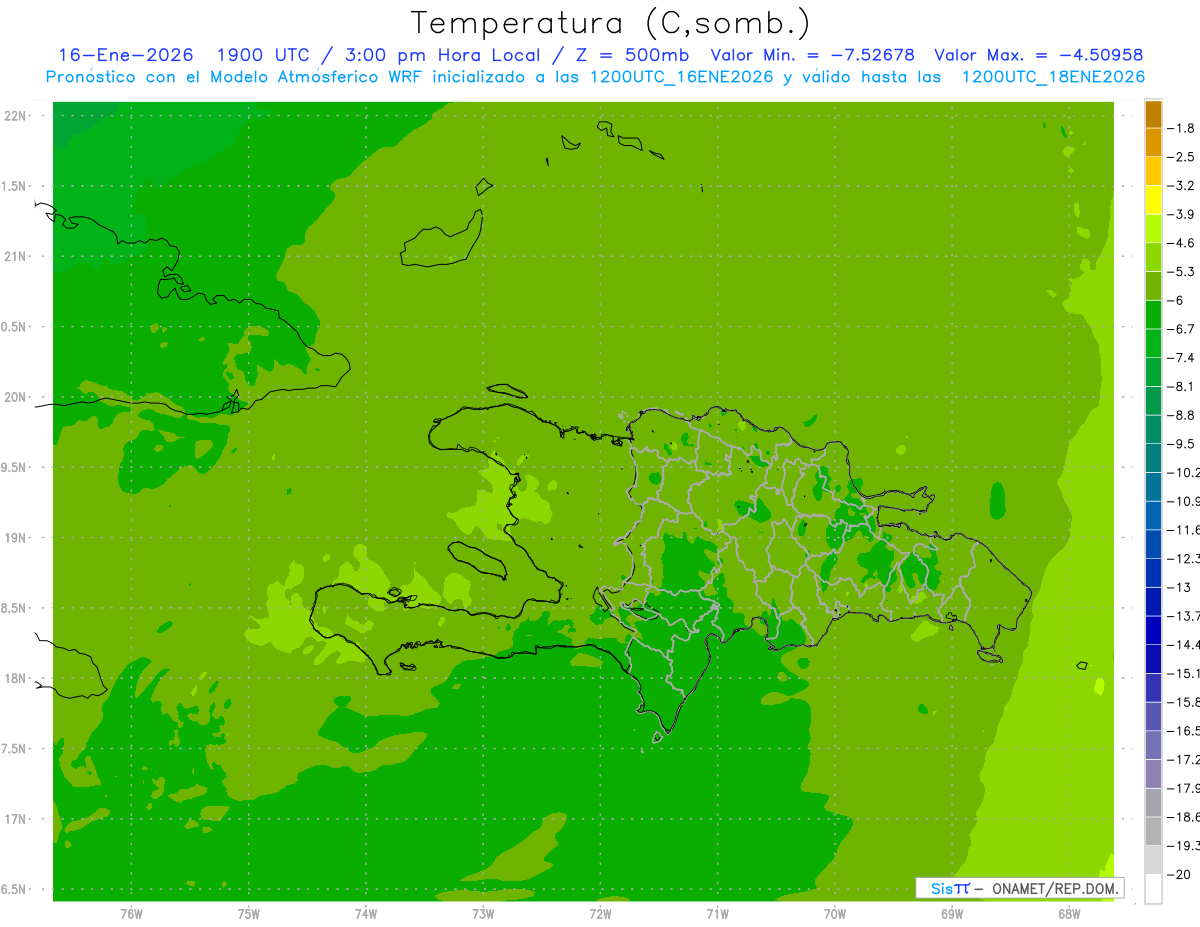Select the "69W" longitude label

coord(952,914)
